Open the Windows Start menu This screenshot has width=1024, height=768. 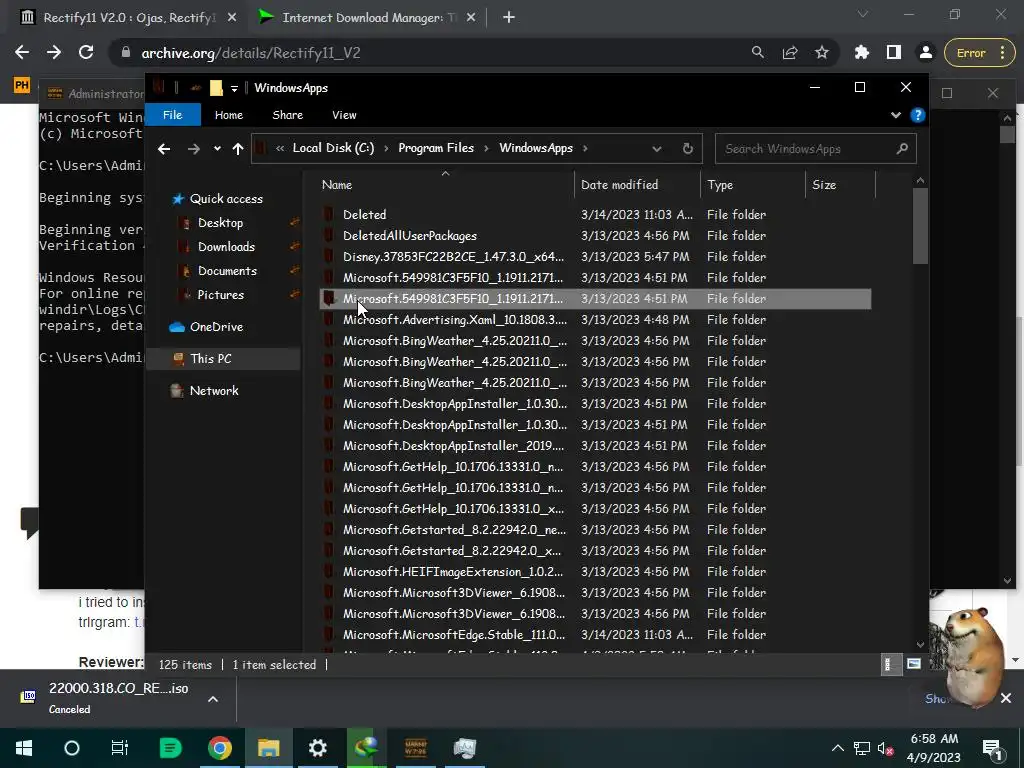coord(24,748)
